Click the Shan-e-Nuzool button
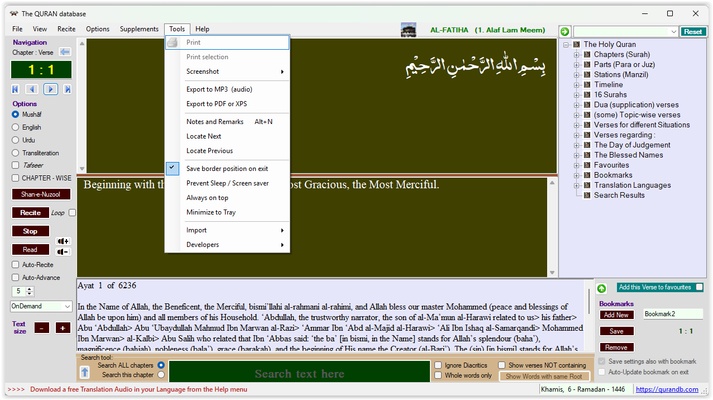 point(41,194)
